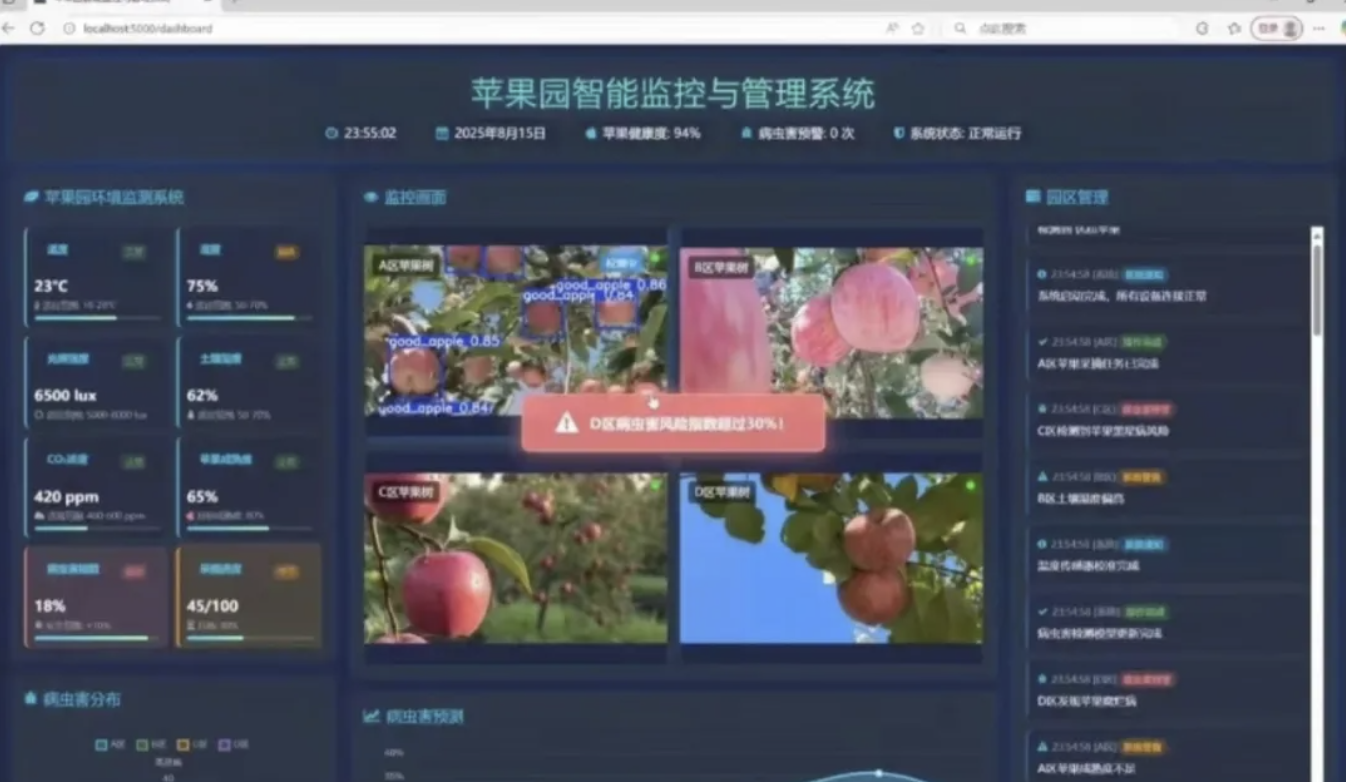Click the warning triangle in the D区 alert
The height and width of the screenshot is (782, 1346).
pyautogui.click(x=567, y=423)
